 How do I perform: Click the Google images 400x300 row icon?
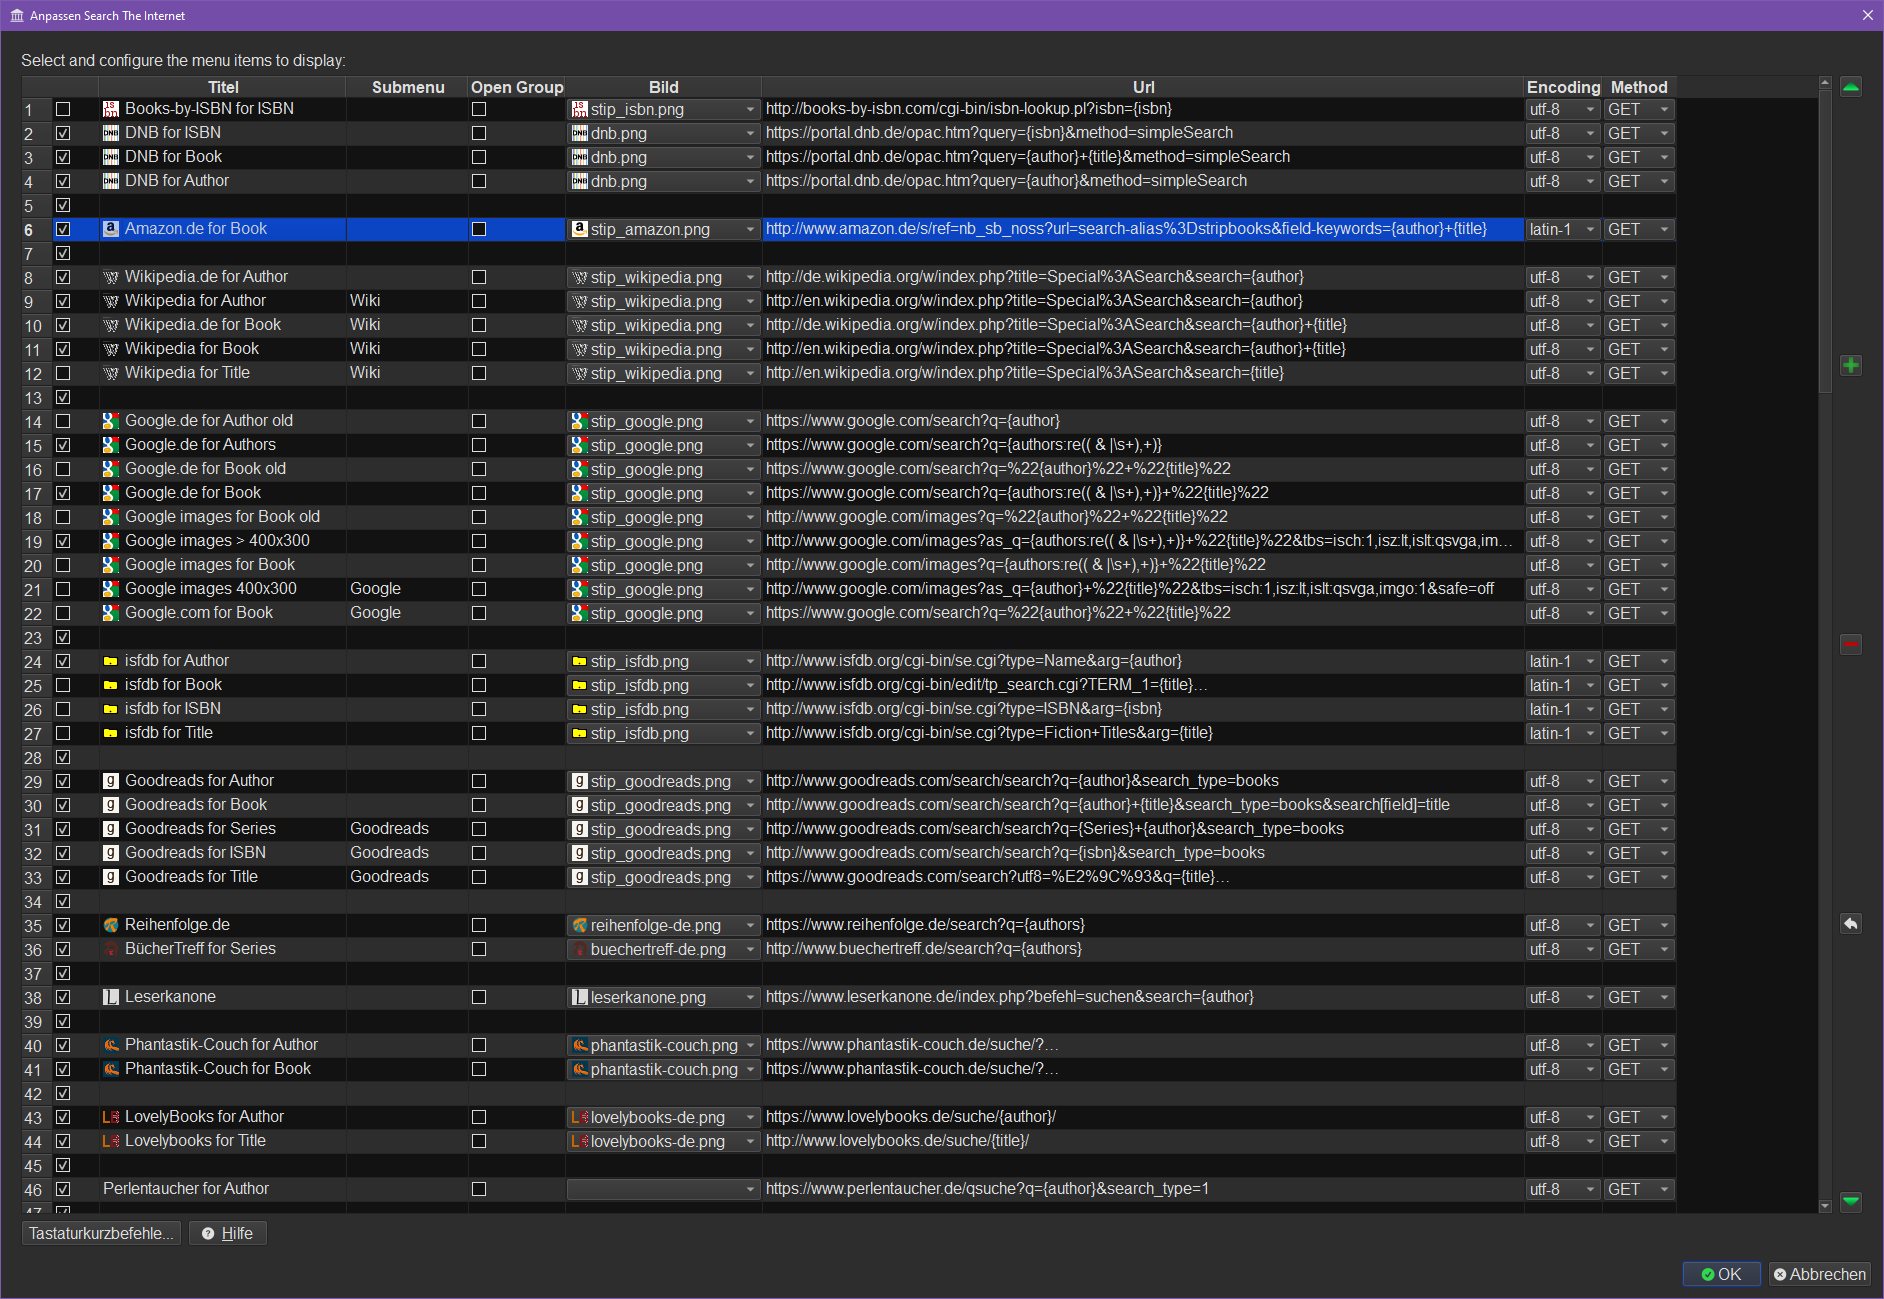tap(111, 589)
